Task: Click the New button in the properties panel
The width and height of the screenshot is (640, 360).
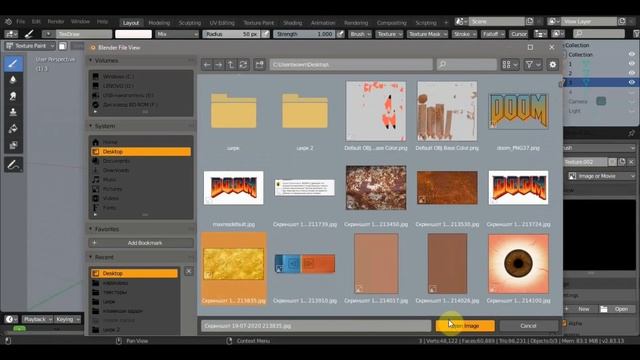Action: (x=580, y=309)
